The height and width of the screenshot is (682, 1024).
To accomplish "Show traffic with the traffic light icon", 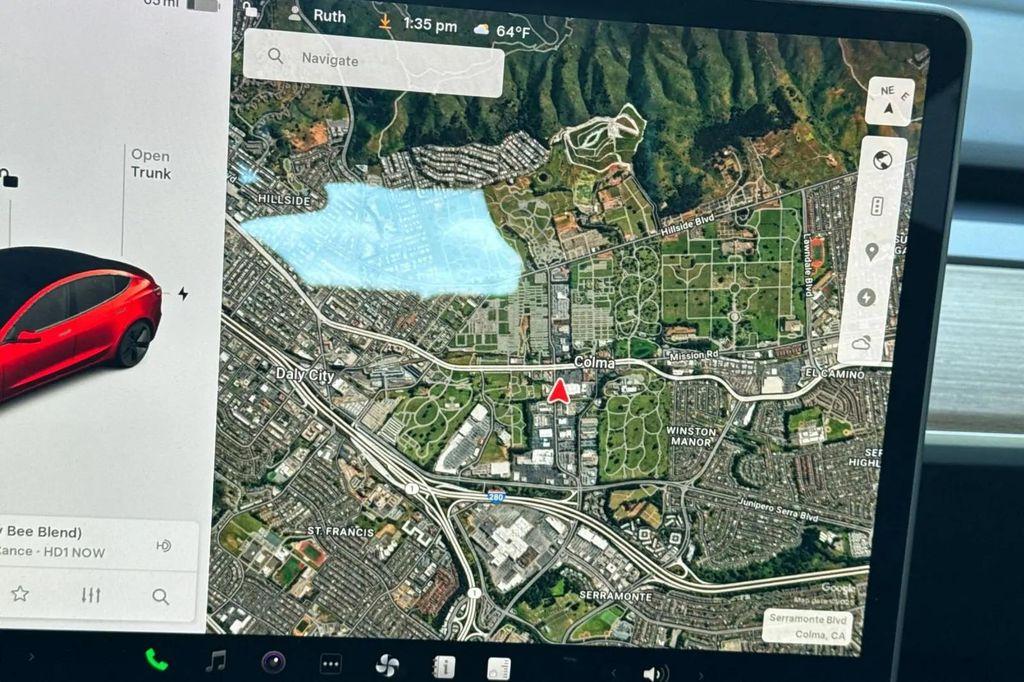I will point(877,206).
